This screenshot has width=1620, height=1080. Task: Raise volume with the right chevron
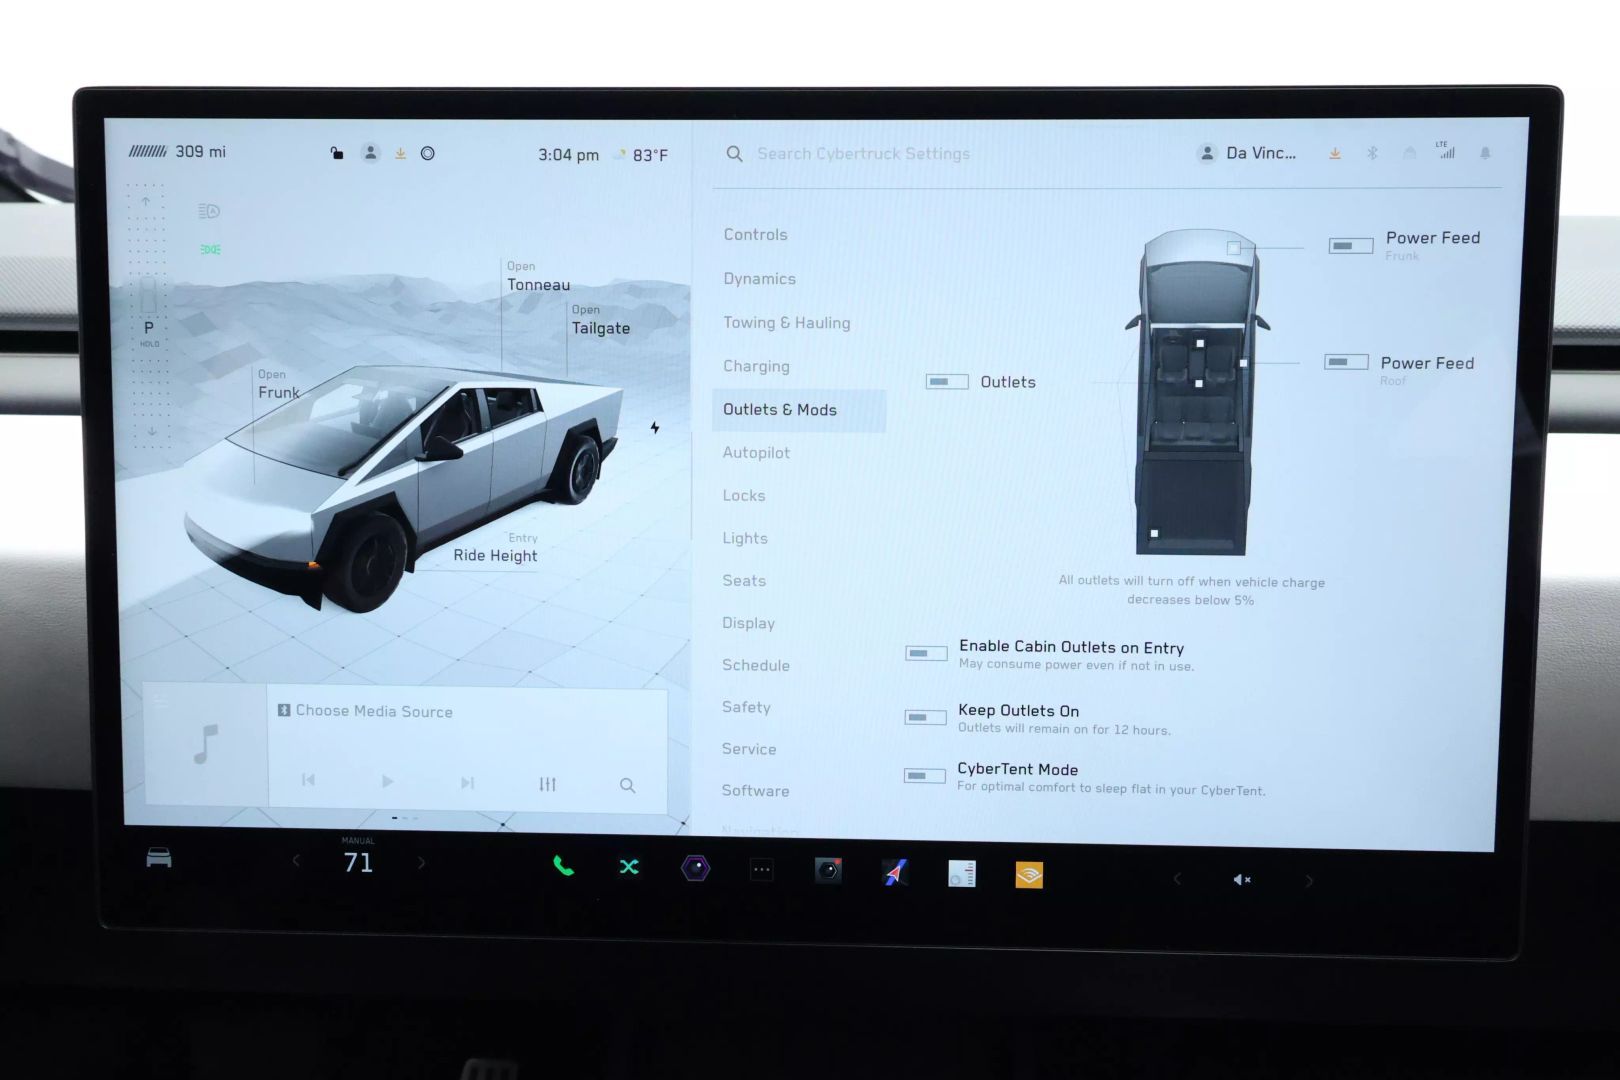click(x=1309, y=881)
